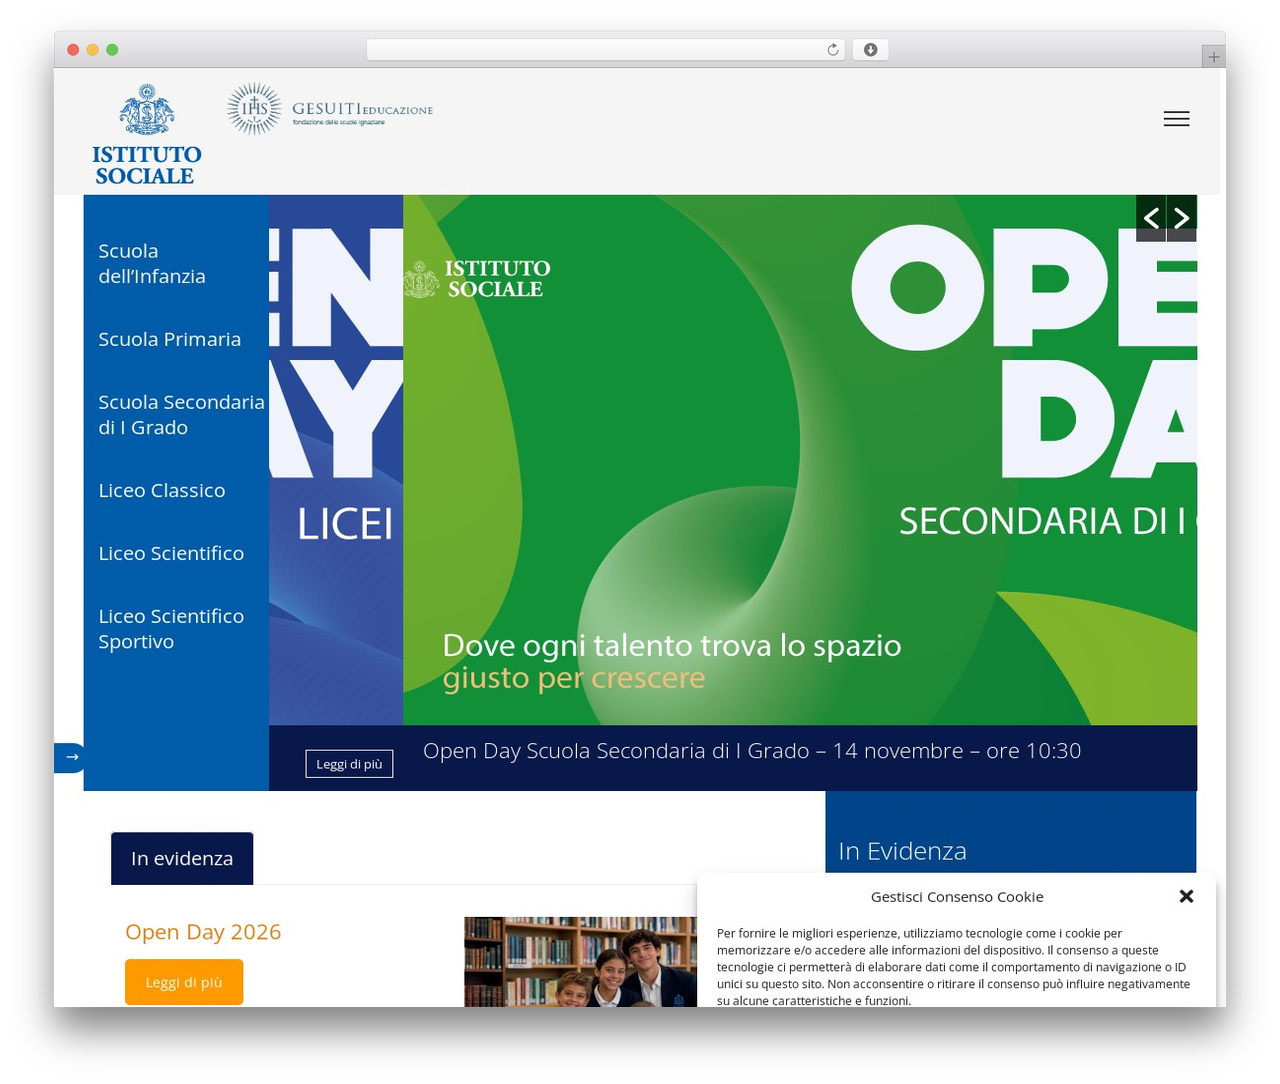
Task: Click the Gesuiti Educazione logo
Action: pos(330,109)
